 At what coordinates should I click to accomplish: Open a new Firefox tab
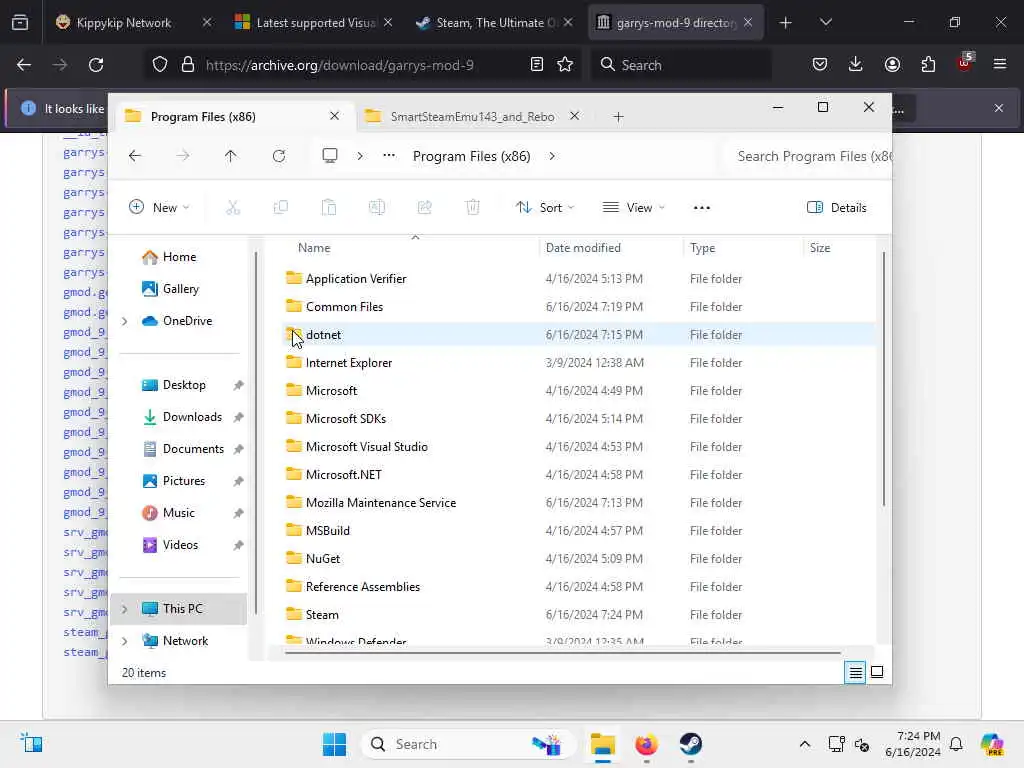click(x=786, y=23)
